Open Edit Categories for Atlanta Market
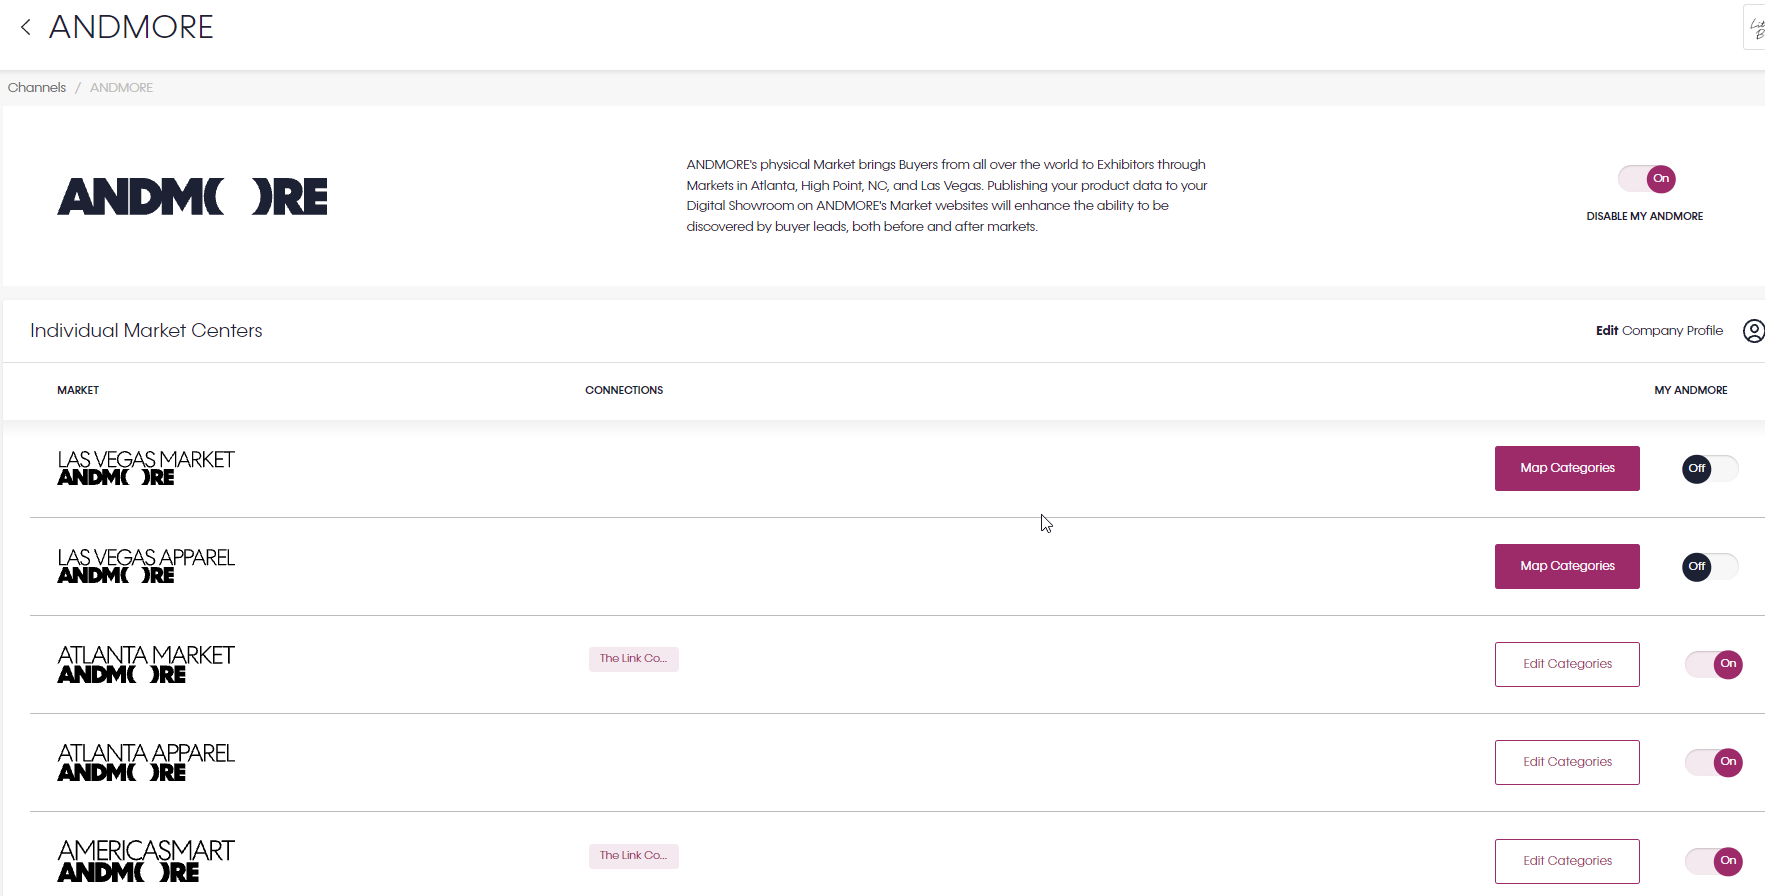The image size is (1765, 896). [1567, 664]
